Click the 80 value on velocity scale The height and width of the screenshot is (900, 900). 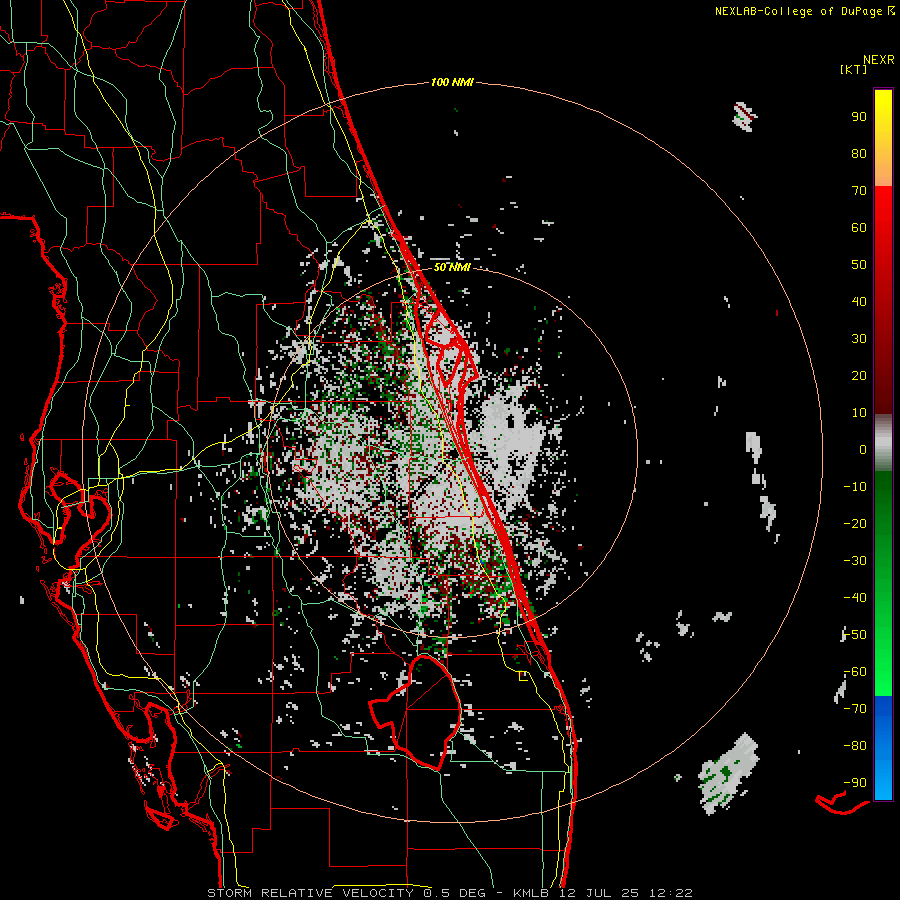[x=859, y=153]
